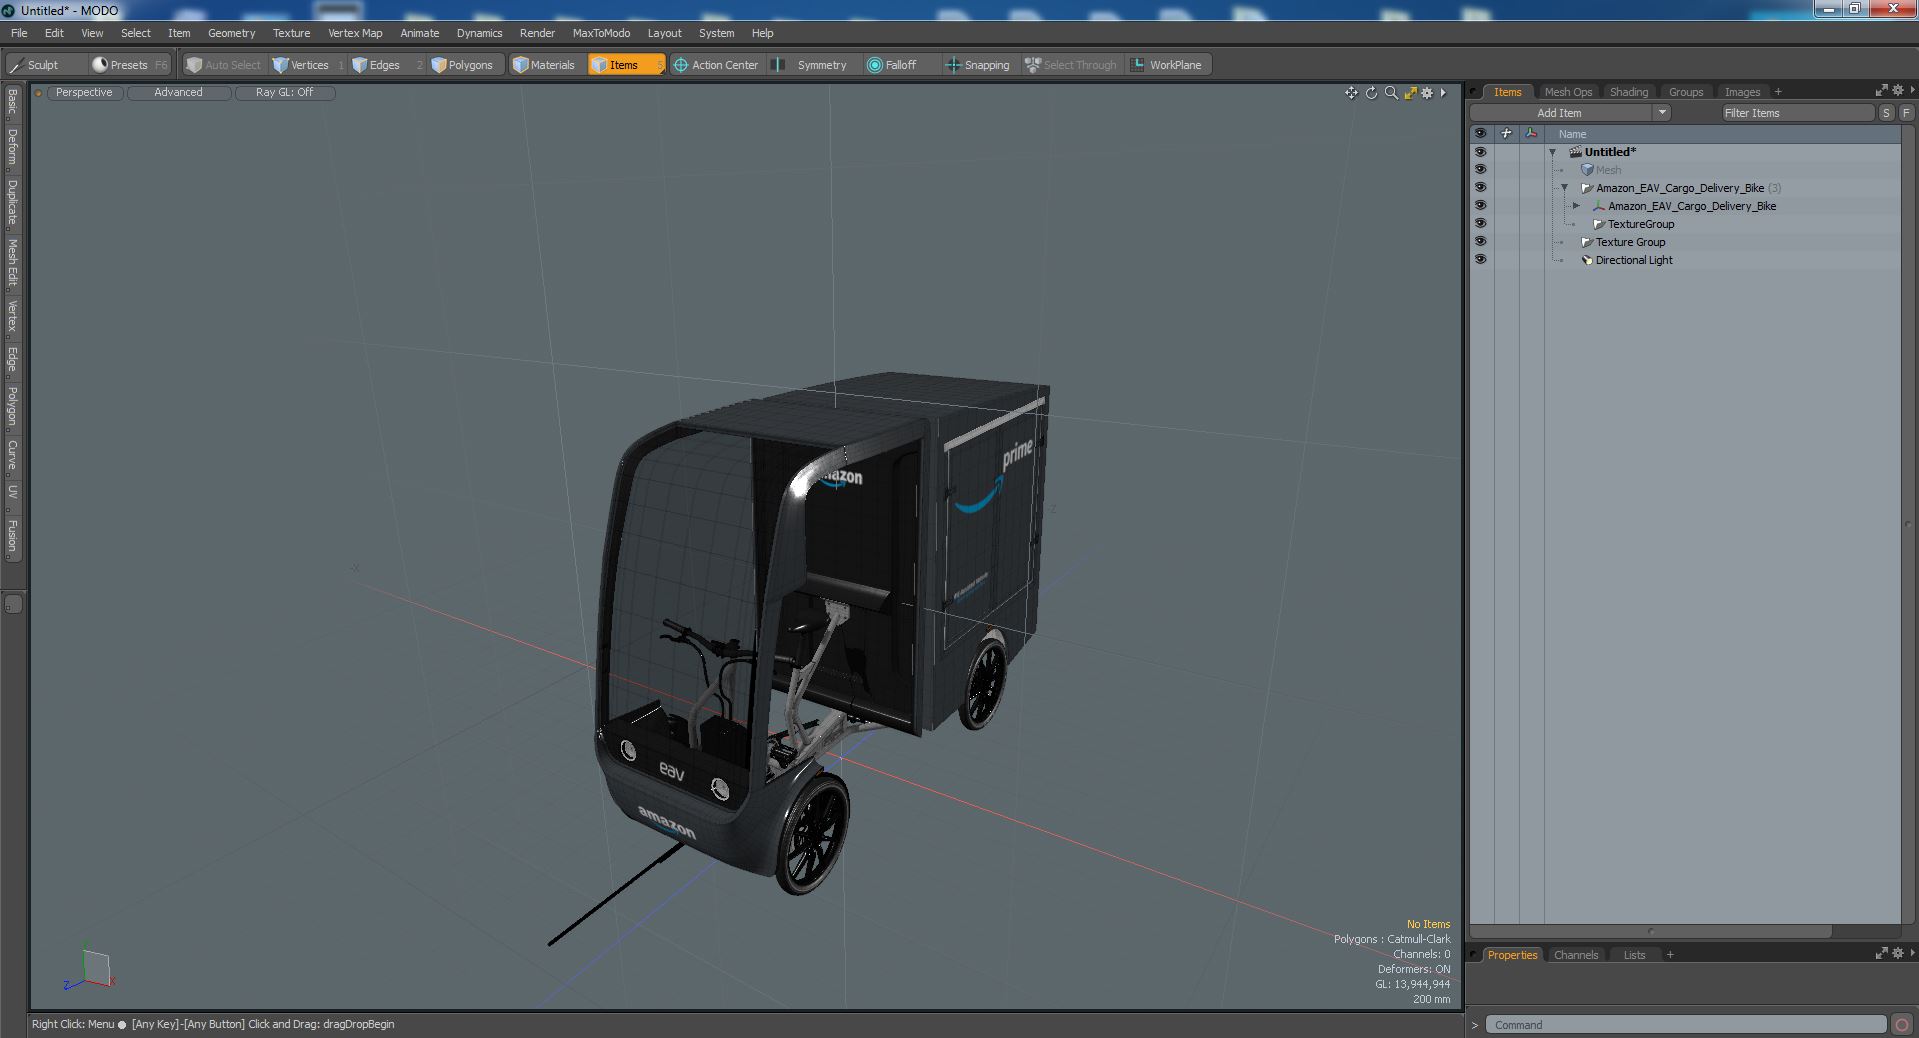Expand Amazon_EAV_Cargo_Delivery_Bike locator child
The width and height of the screenshot is (1919, 1038).
click(1577, 206)
